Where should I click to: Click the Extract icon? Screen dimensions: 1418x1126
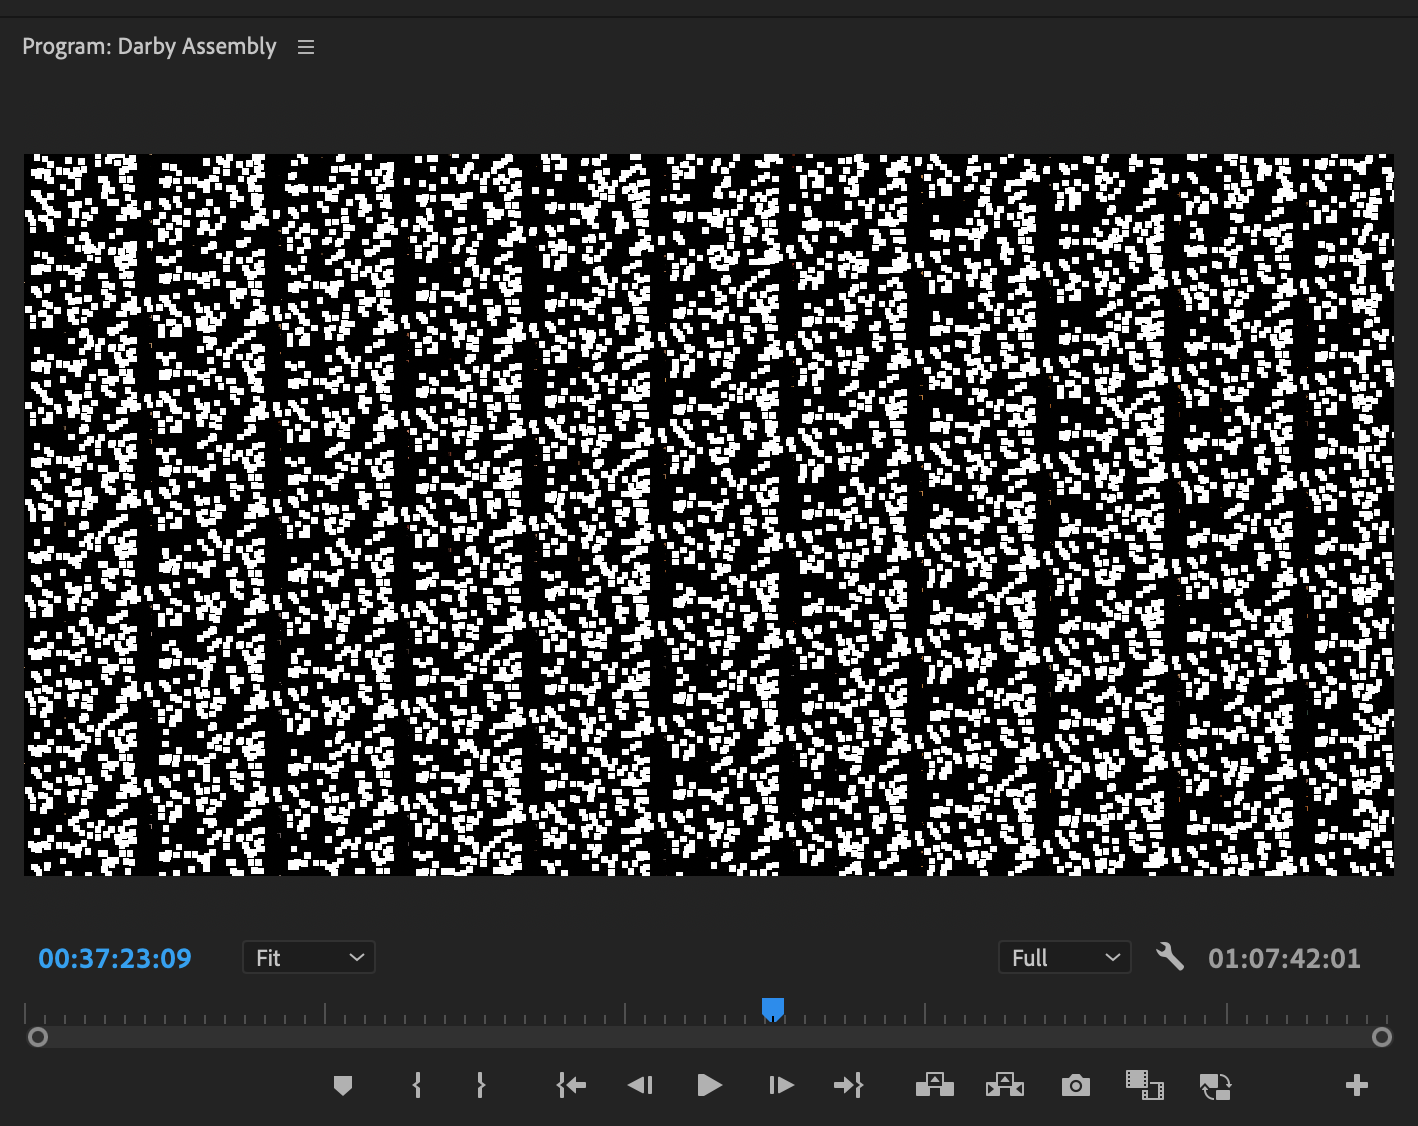coord(1004,1085)
